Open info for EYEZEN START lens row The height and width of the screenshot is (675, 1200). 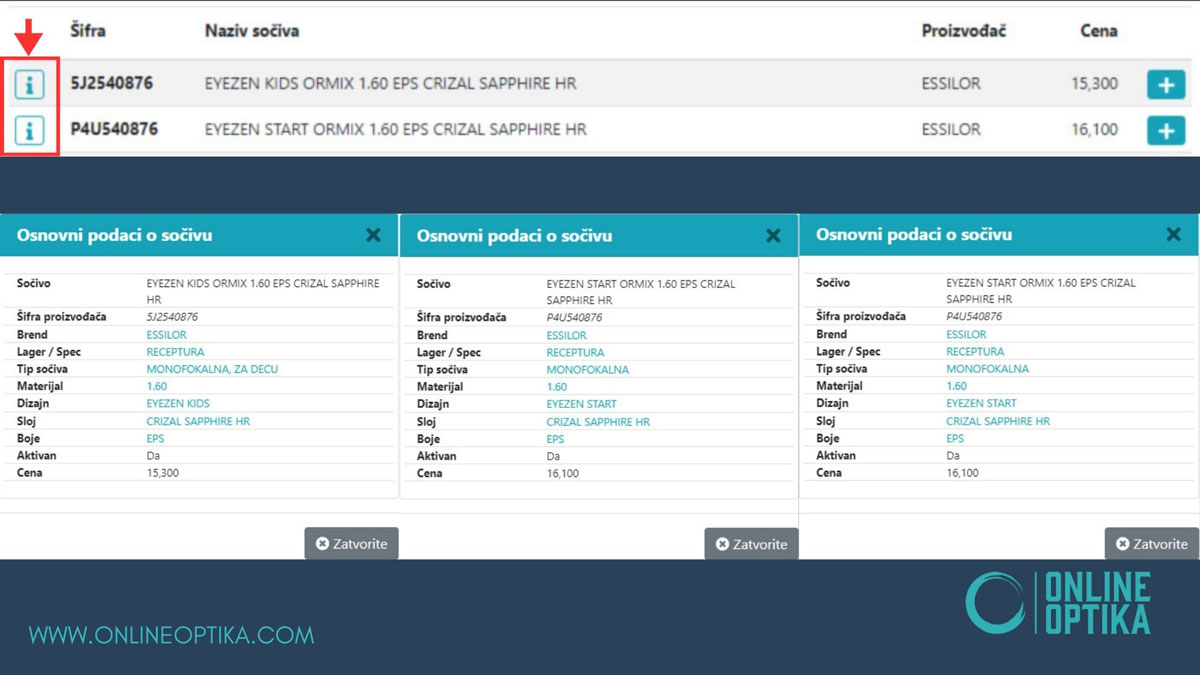tap(29, 130)
